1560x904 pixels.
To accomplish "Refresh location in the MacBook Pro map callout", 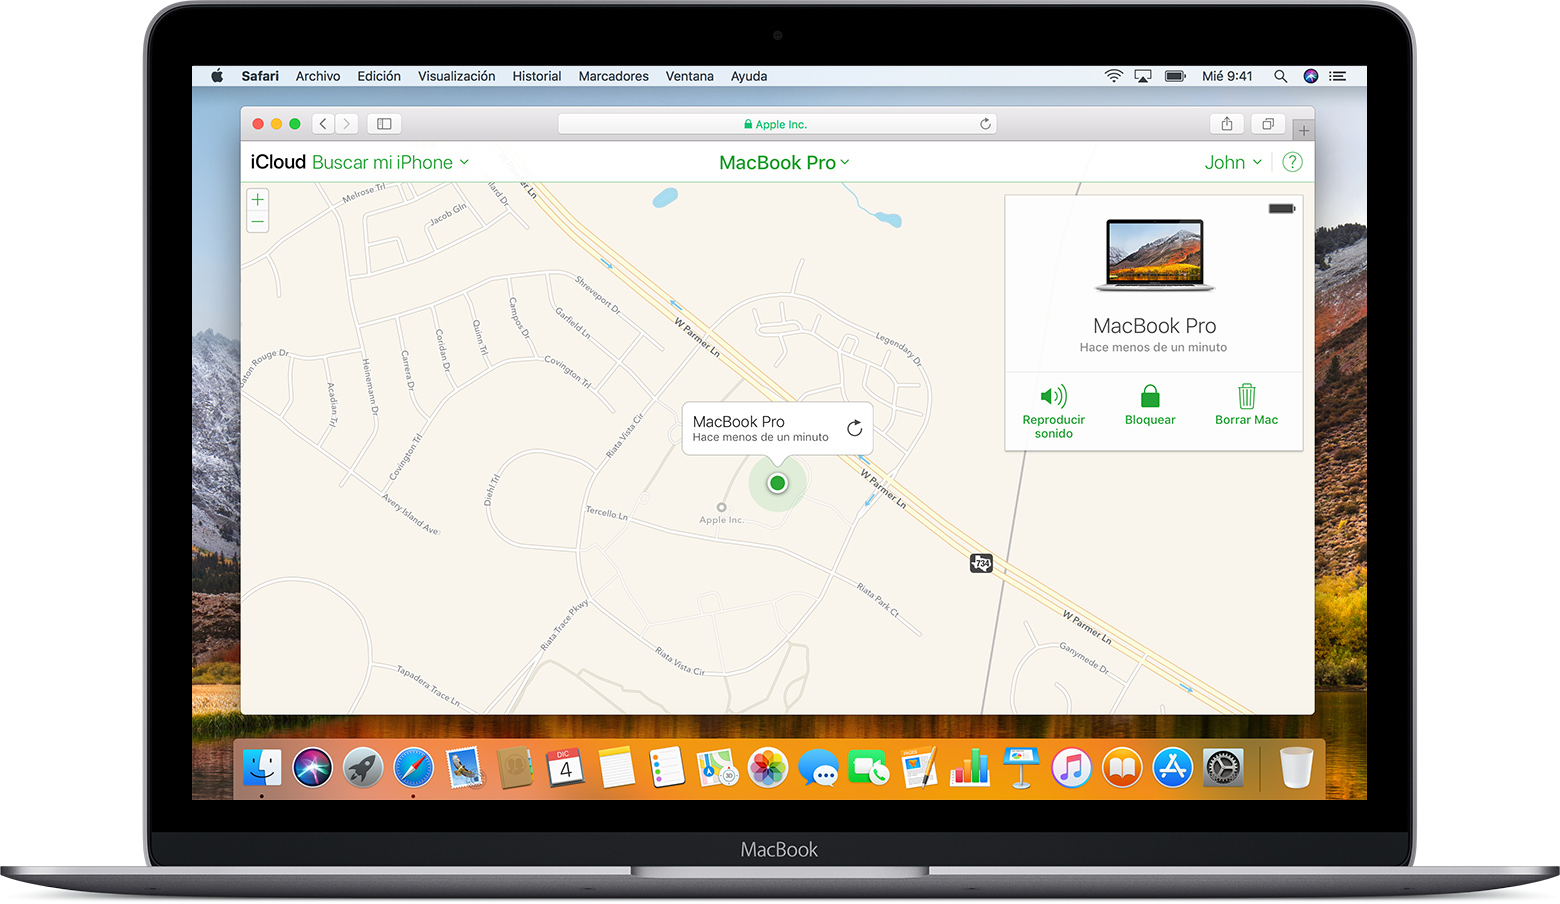I will [854, 428].
